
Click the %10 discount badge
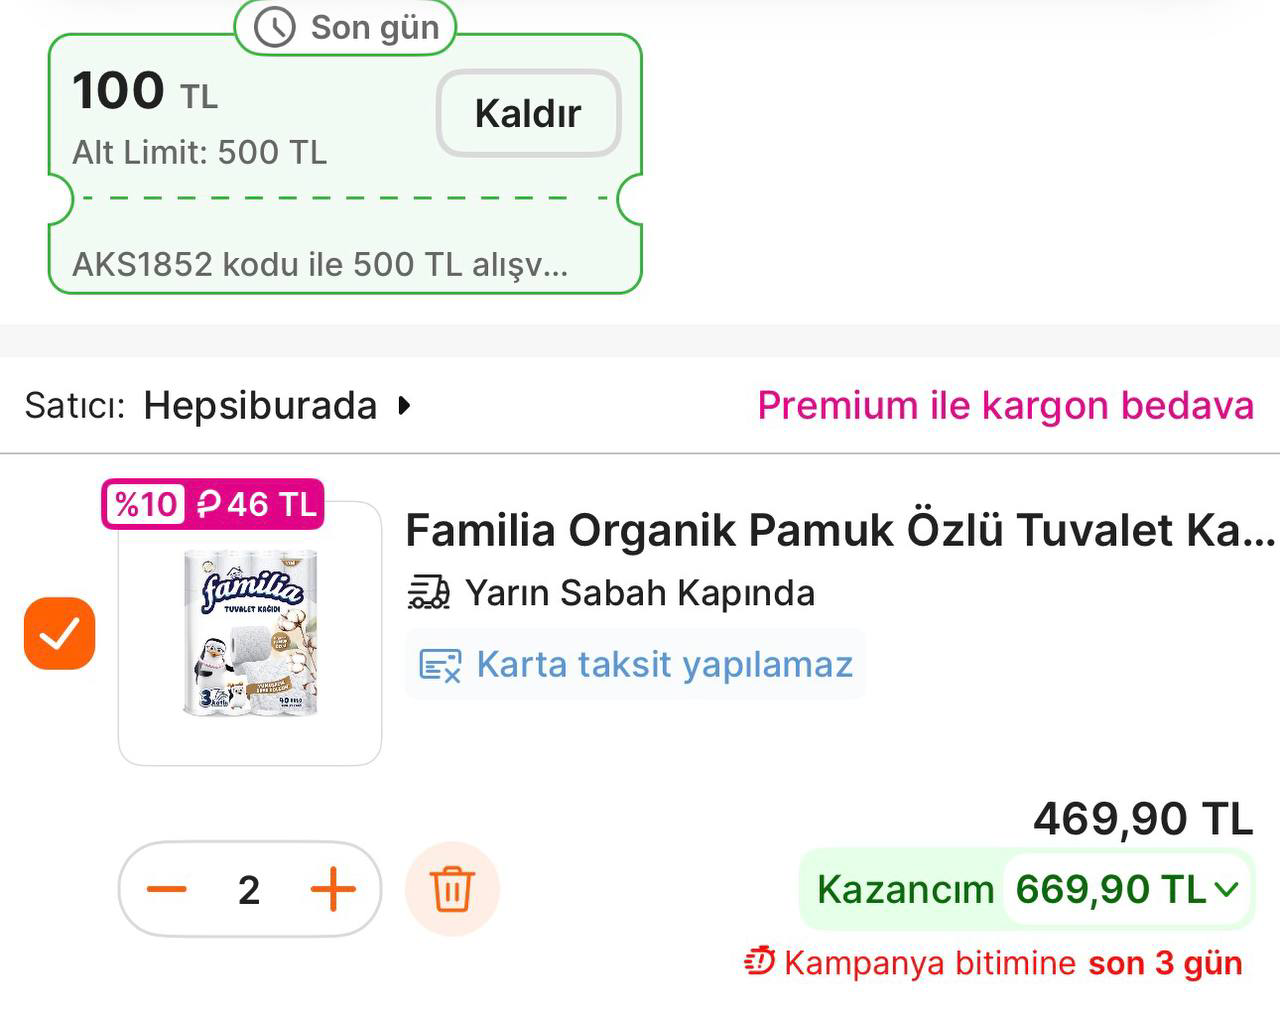[x=146, y=504]
